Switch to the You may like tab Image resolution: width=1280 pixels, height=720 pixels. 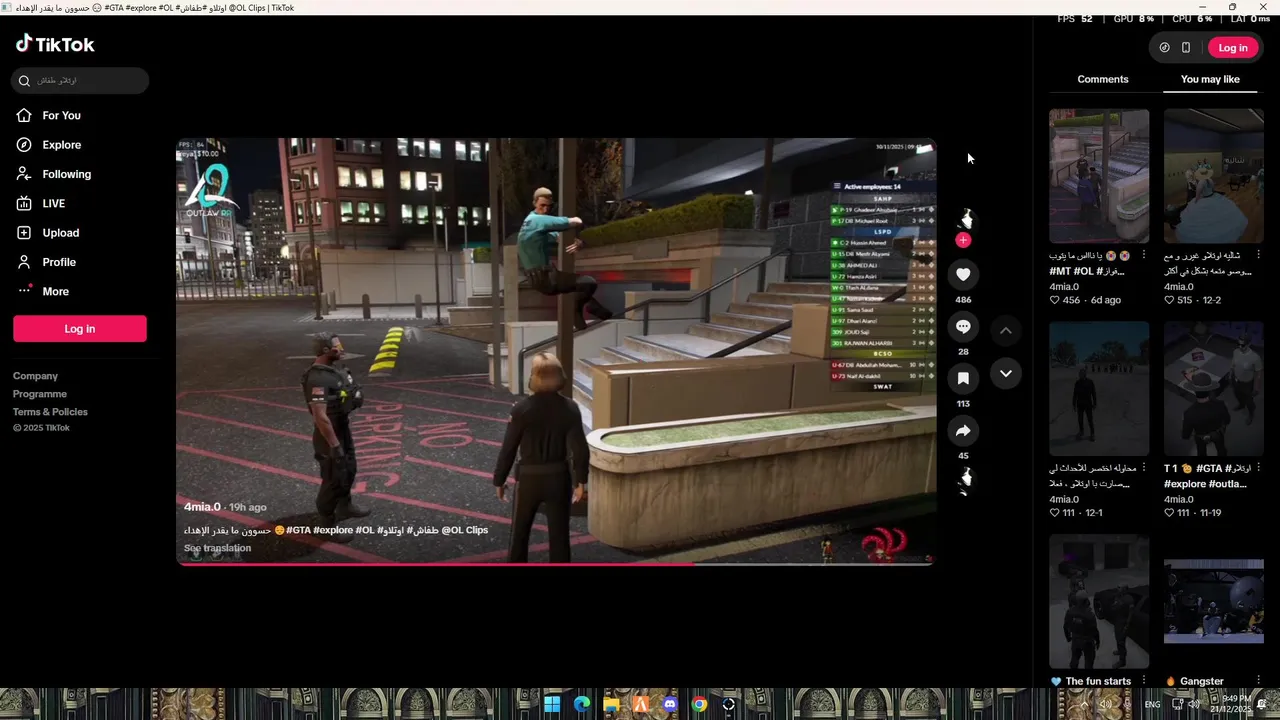[x=1210, y=79]
